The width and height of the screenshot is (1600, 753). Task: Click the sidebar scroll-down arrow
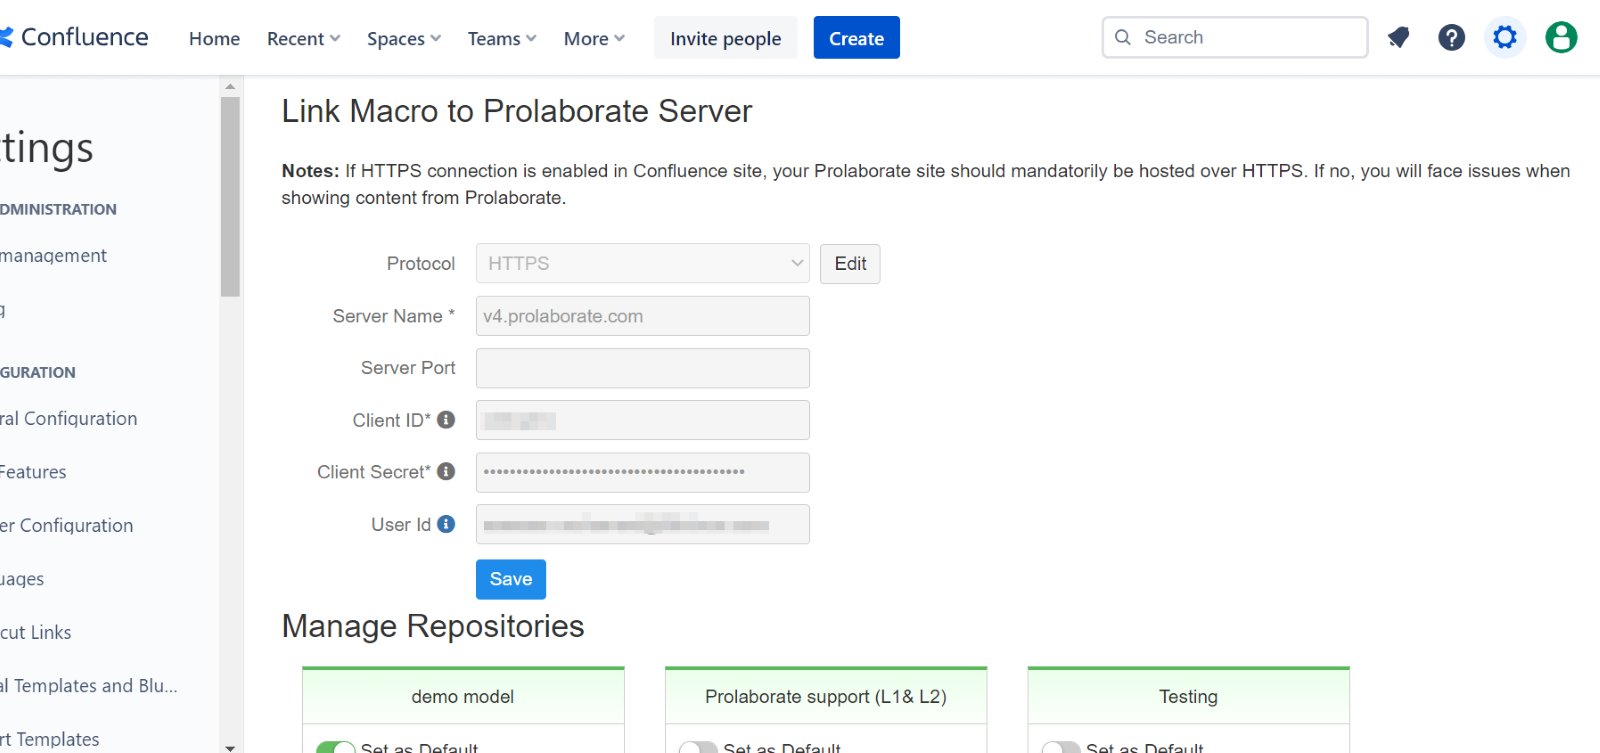click(230, 746)
